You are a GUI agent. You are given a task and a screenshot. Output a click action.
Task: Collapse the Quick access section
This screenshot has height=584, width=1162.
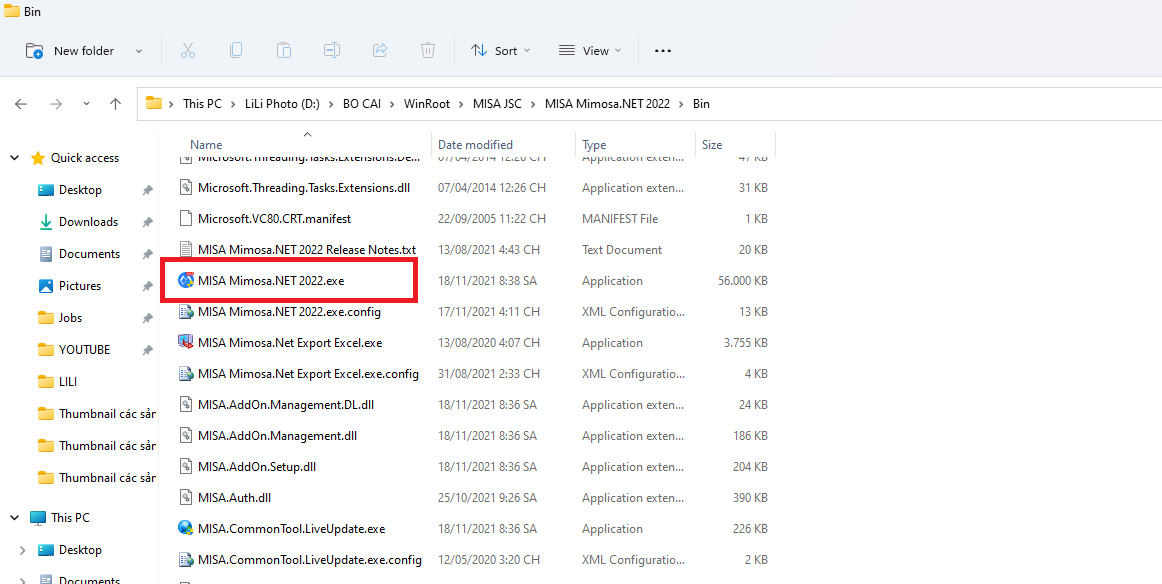tap(14, 158)
